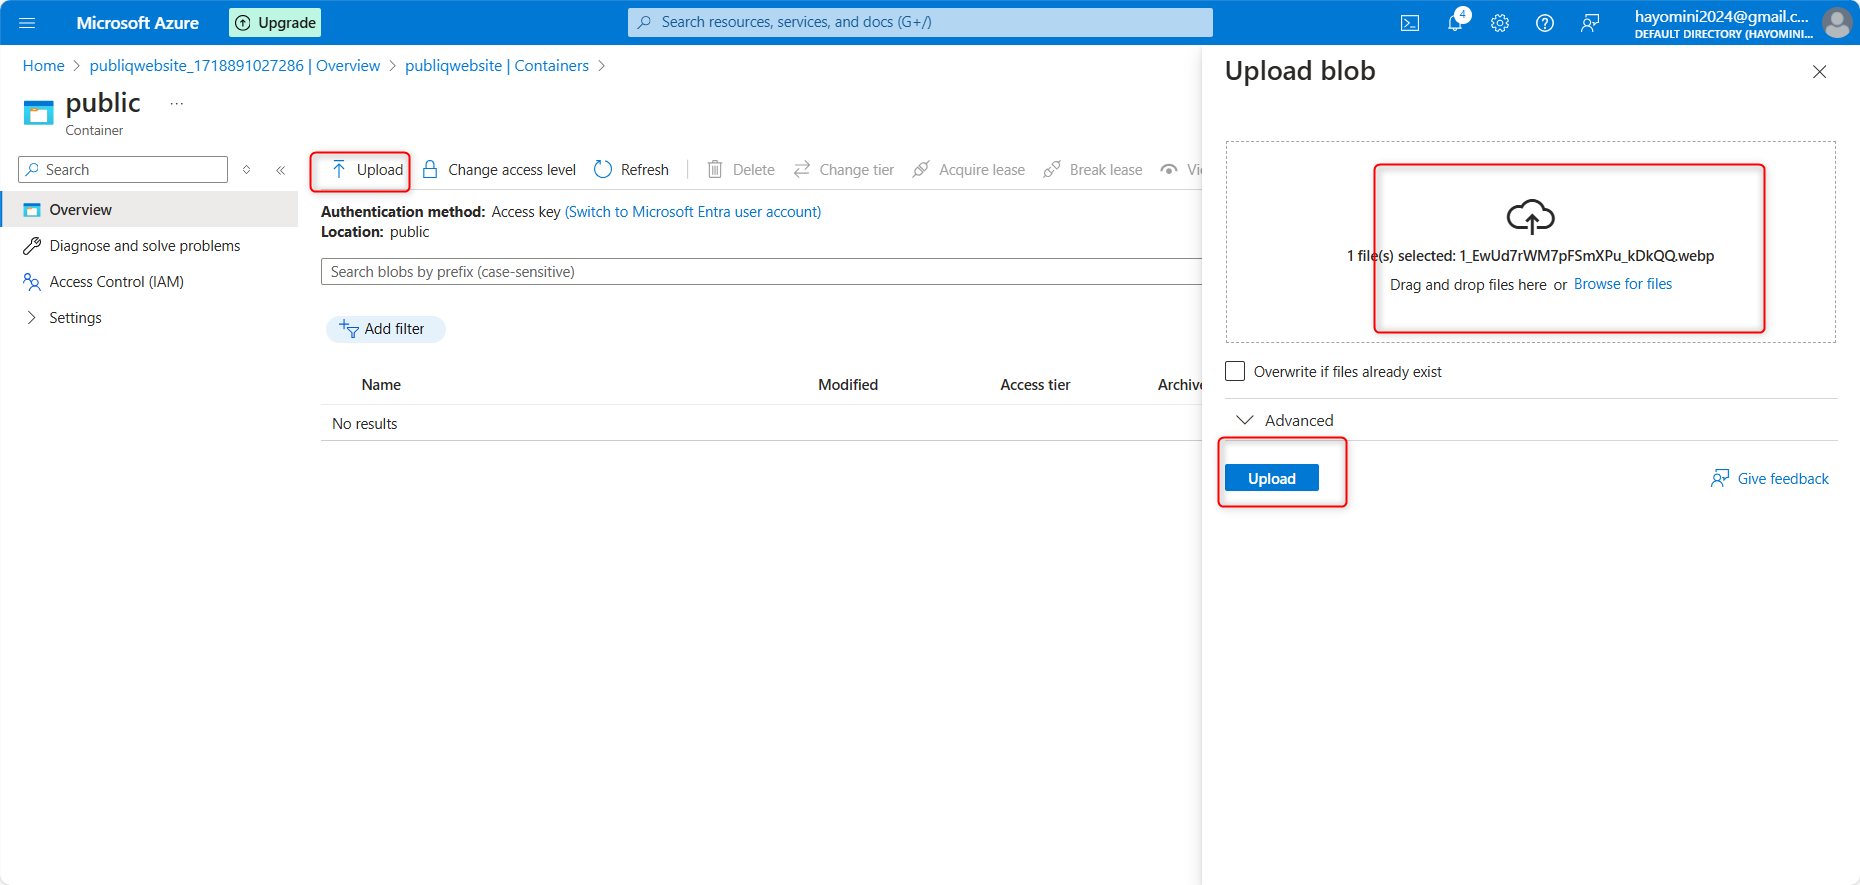Click Give feedback link
The height and width of the screenshot is (885, 1860).
click(x=1770, y=479)
